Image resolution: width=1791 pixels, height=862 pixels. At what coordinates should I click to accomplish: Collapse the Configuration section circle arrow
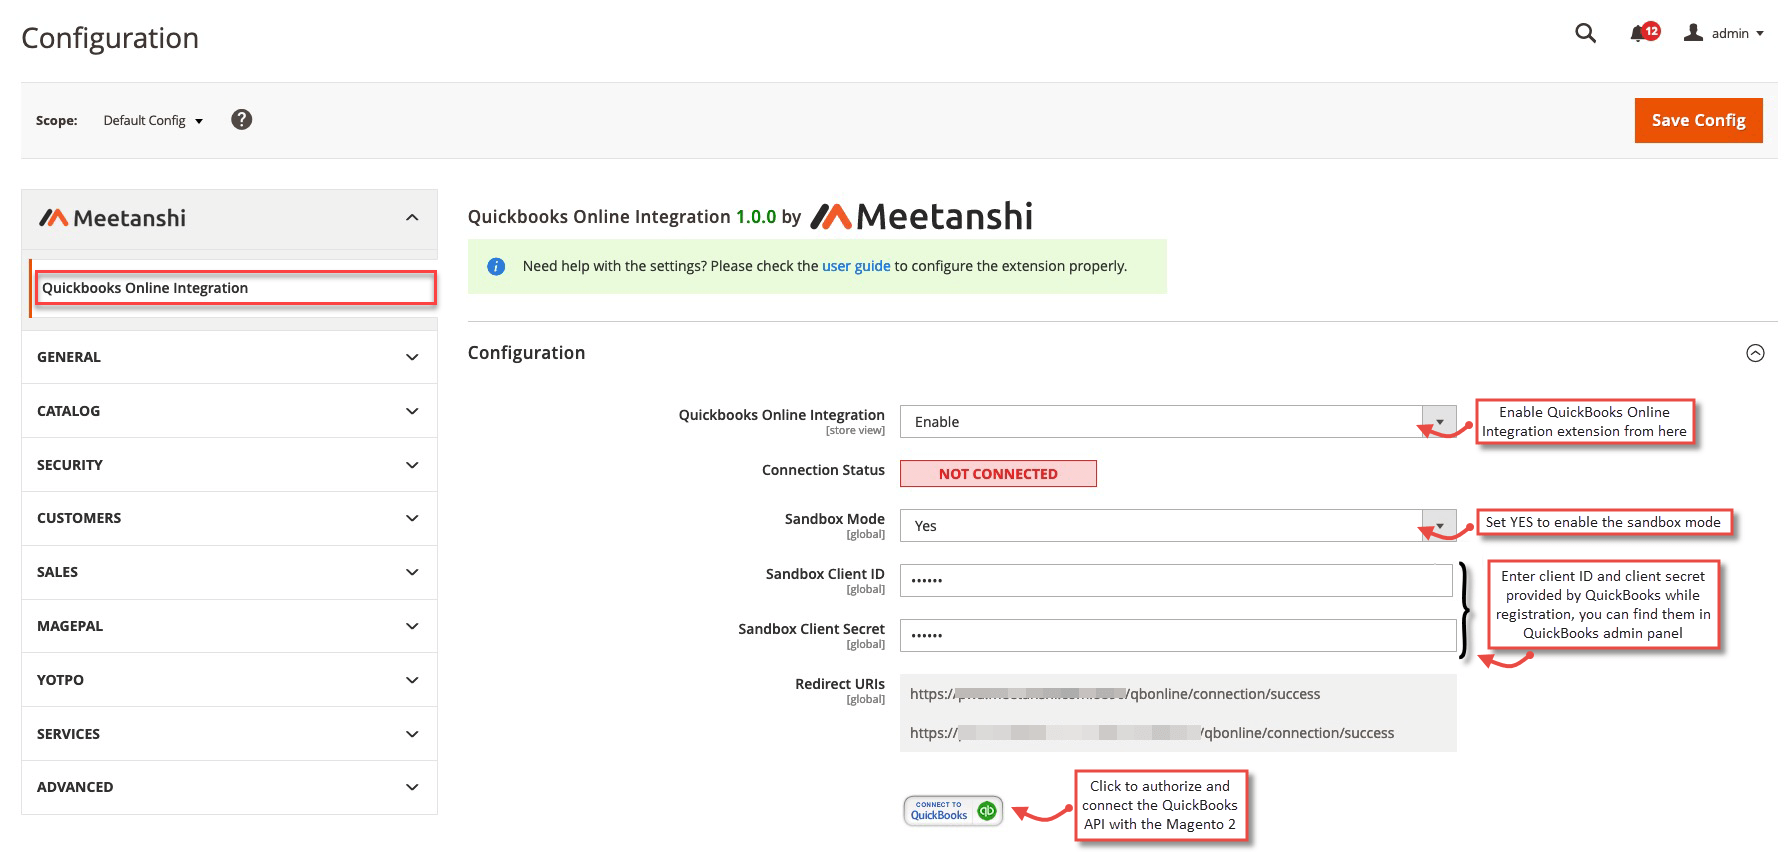click(x=1755, y=353)
